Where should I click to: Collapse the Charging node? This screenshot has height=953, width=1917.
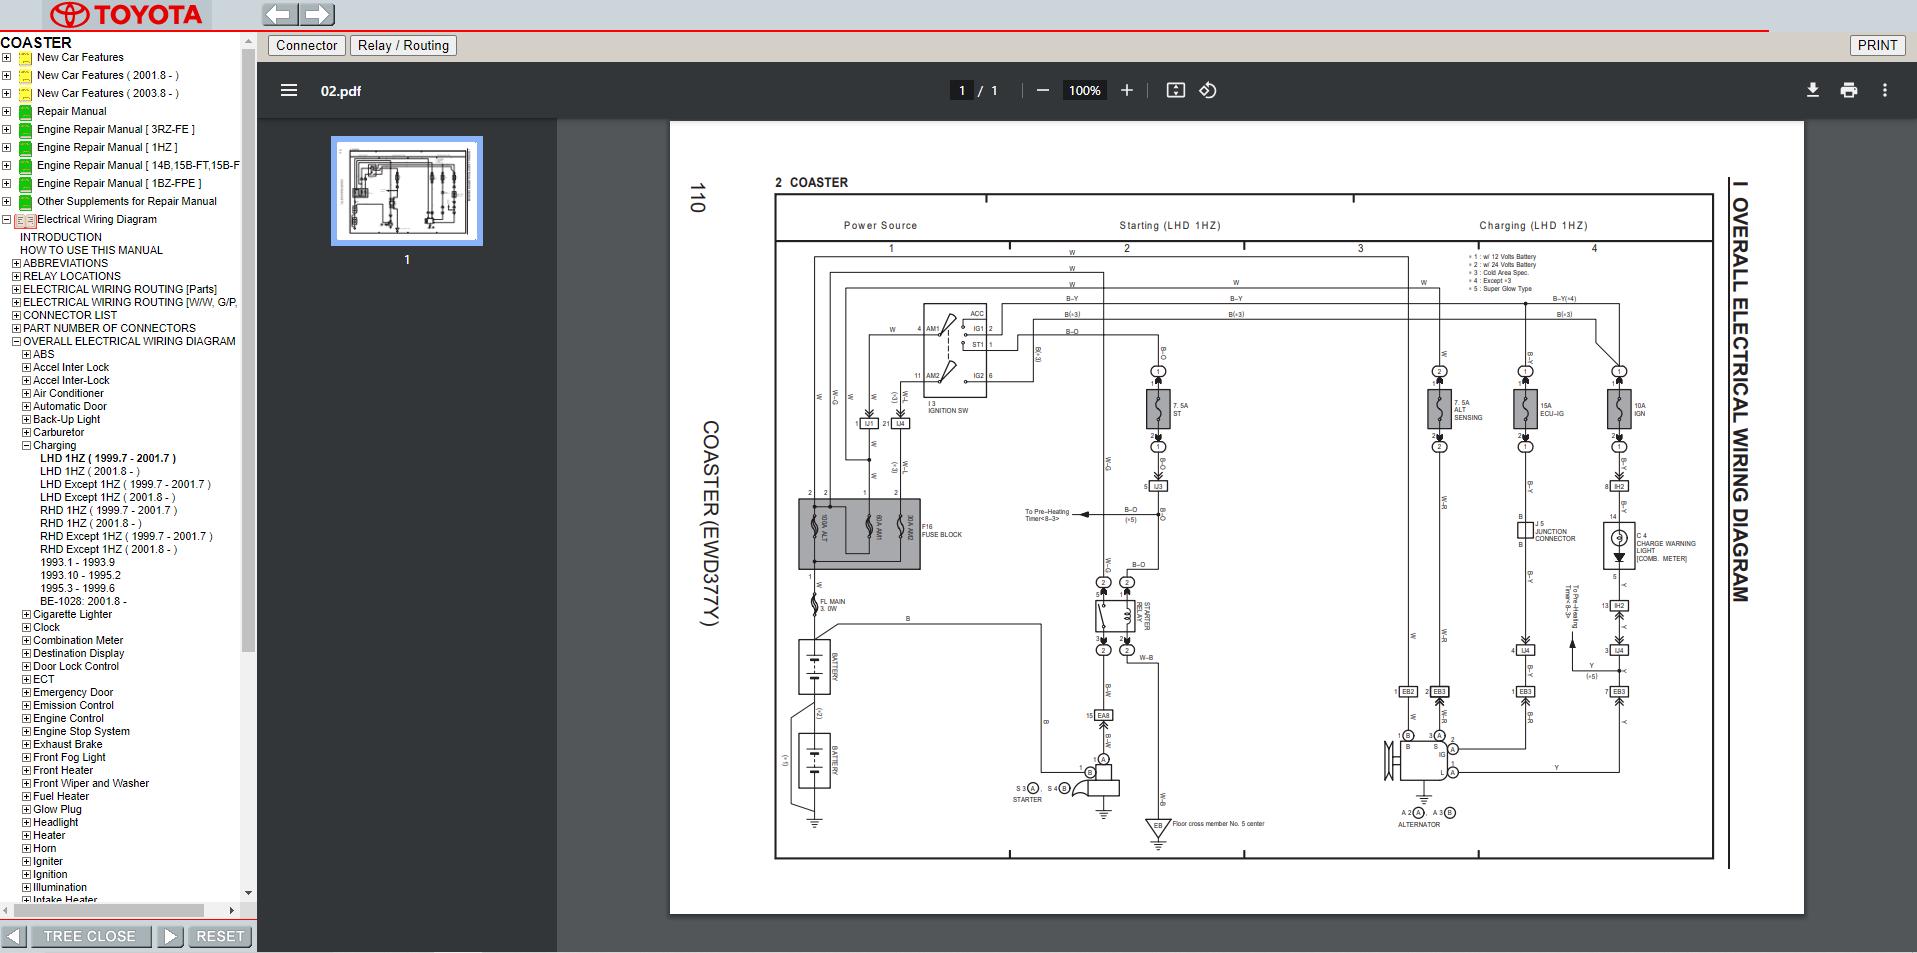tap(27, 446)
